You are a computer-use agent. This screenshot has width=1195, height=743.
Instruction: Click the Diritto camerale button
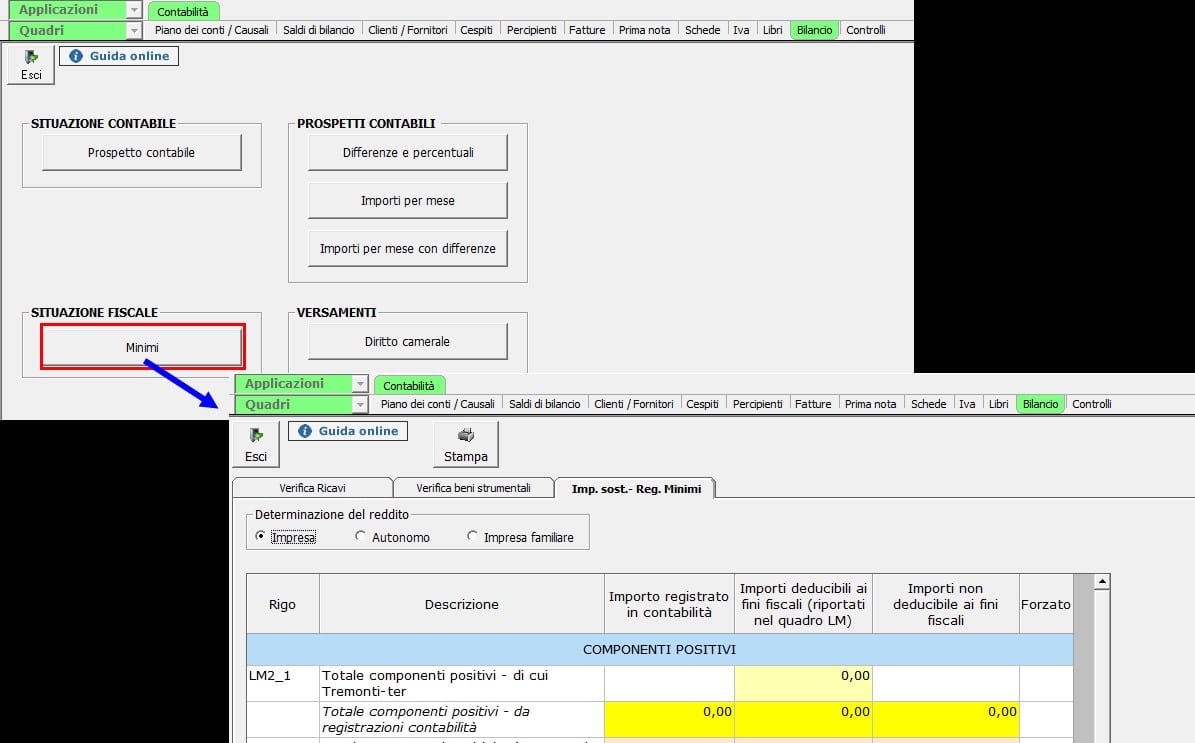tap(408, 341)
